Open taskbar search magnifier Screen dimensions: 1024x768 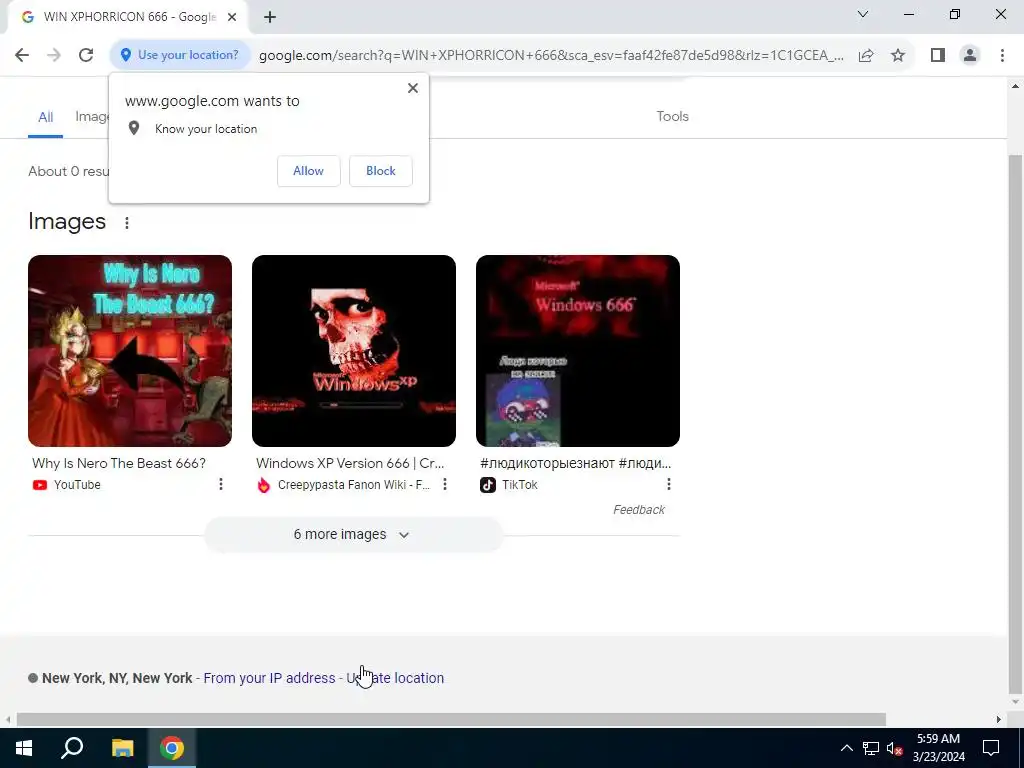[x=72, y=748]
